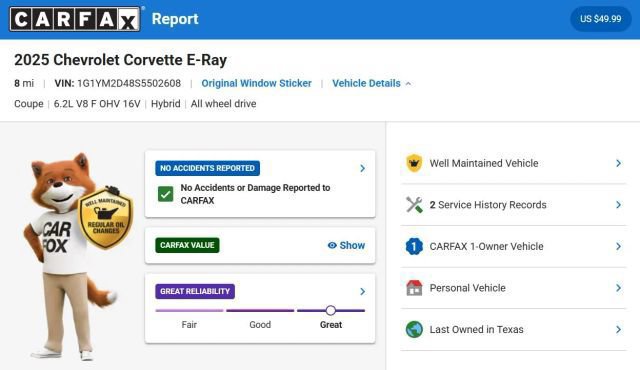Click the Fair segment of reliability bar
The height and width of the screenshot is (370, 640).
(x=189, y=310)
